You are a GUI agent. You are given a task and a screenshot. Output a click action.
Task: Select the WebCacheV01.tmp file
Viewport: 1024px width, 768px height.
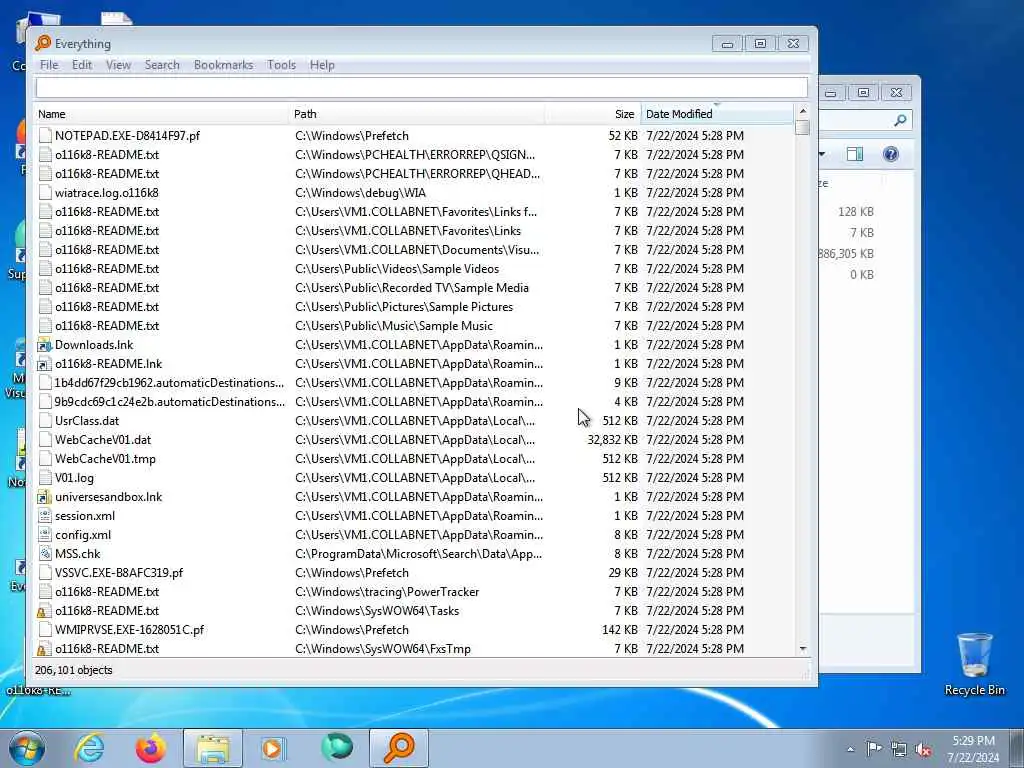pos(105,458)
